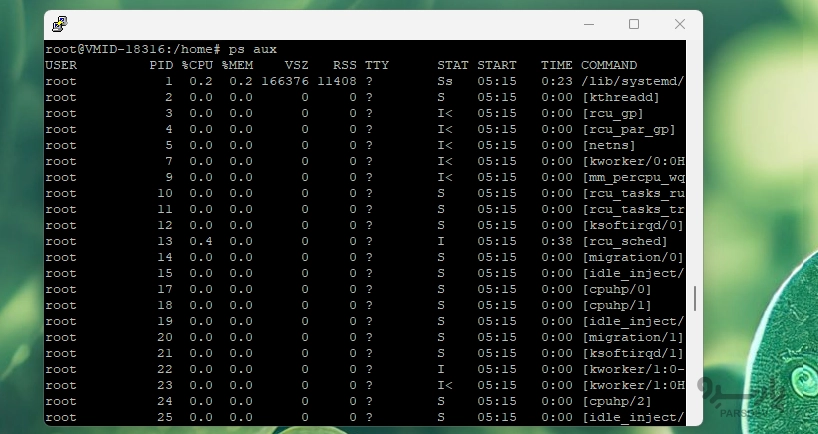Click the PID column header
Image resolution: width=818 pixels, height=434 pixels.
[x=161, y=65]
